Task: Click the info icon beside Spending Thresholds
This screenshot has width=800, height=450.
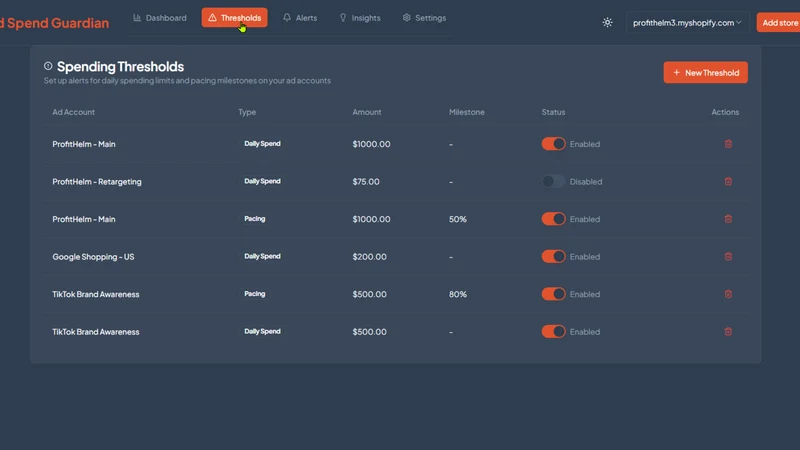Action: point(48,66)
